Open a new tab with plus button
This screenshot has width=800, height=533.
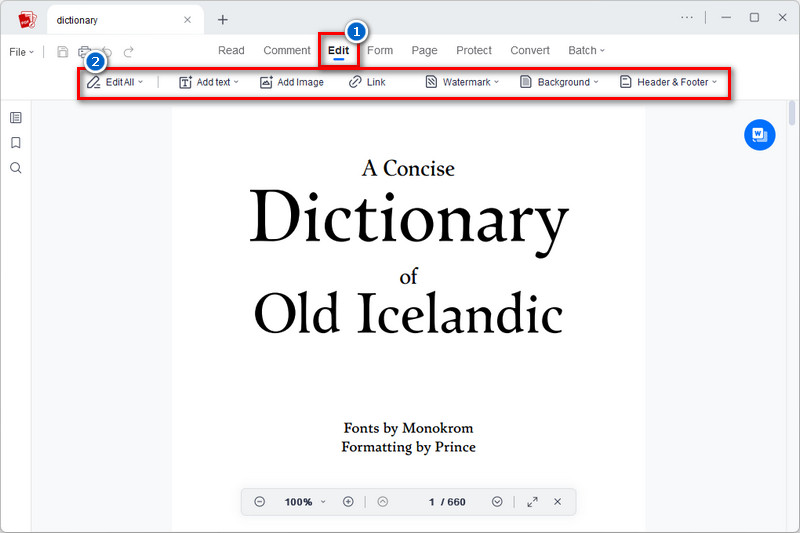pyautogui.click(x=223, y=19)
